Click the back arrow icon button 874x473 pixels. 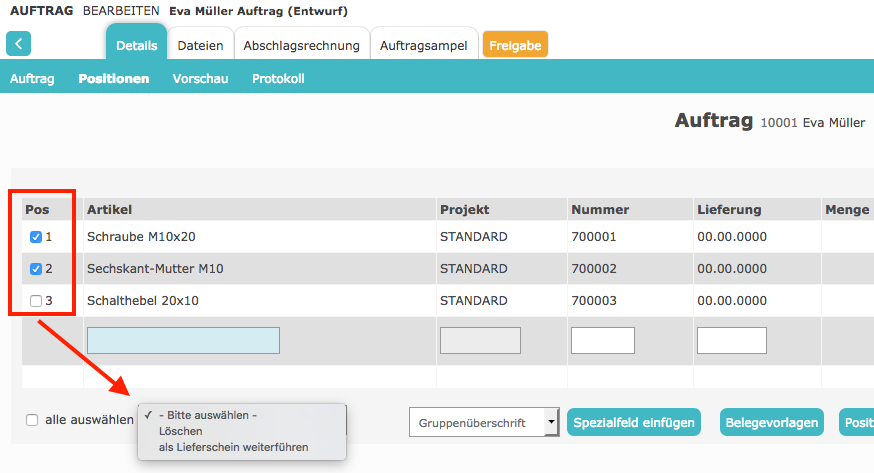coord(19,43)
